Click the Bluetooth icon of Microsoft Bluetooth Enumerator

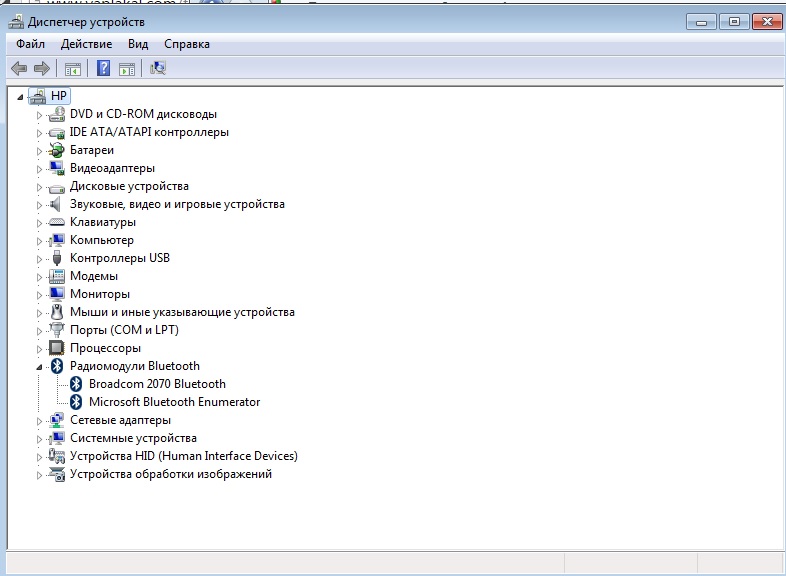pos(76,402)
